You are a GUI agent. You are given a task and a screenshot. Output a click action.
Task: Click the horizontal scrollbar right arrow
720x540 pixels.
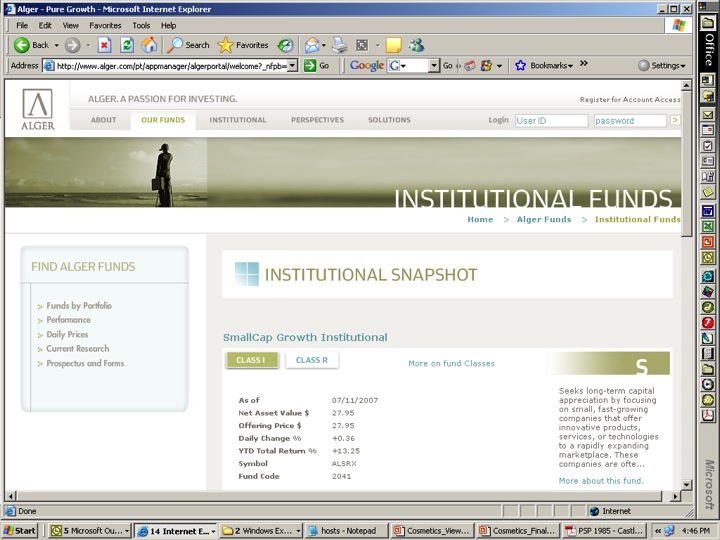(x=675, y=496)
